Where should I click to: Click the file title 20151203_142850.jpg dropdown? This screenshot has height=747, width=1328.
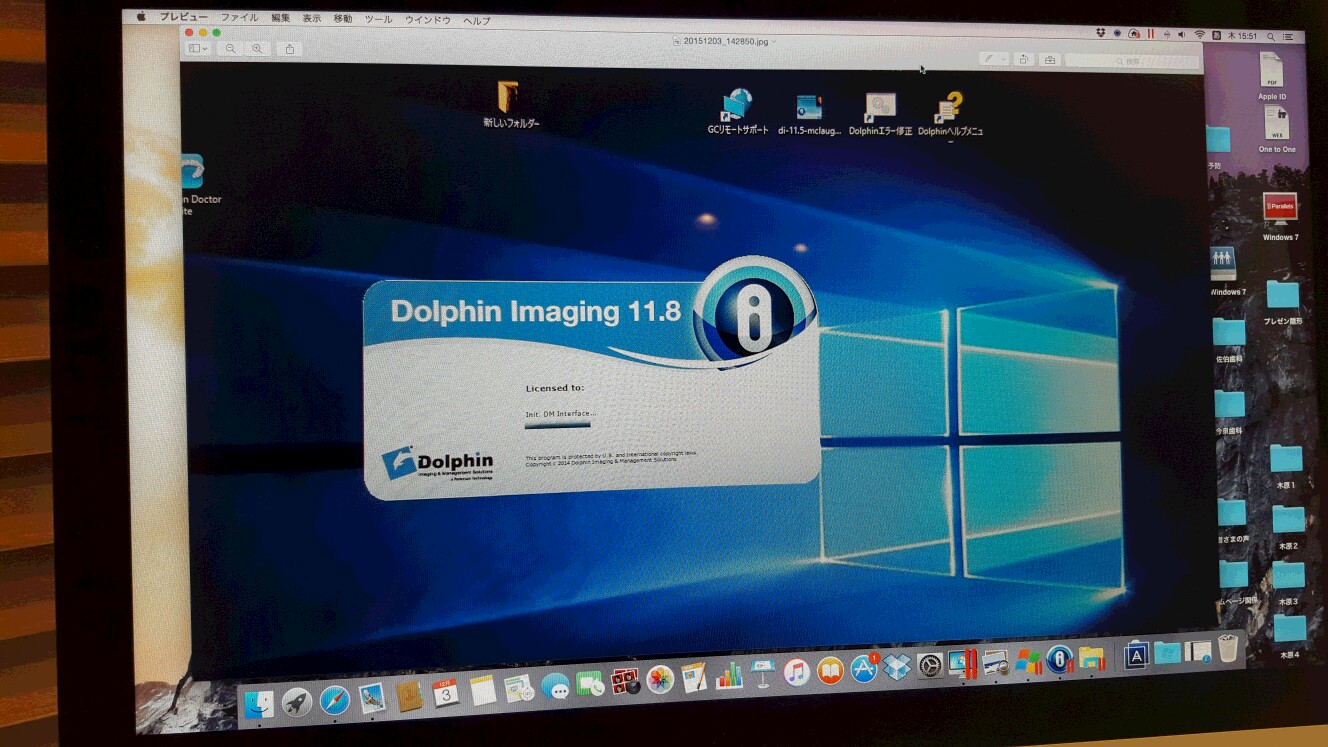click(724, 41)
